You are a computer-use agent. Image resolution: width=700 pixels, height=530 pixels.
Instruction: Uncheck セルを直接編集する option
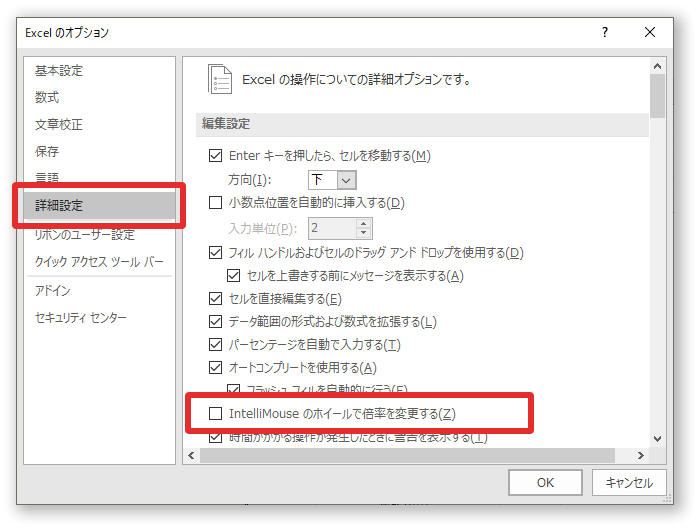(215, 299)
